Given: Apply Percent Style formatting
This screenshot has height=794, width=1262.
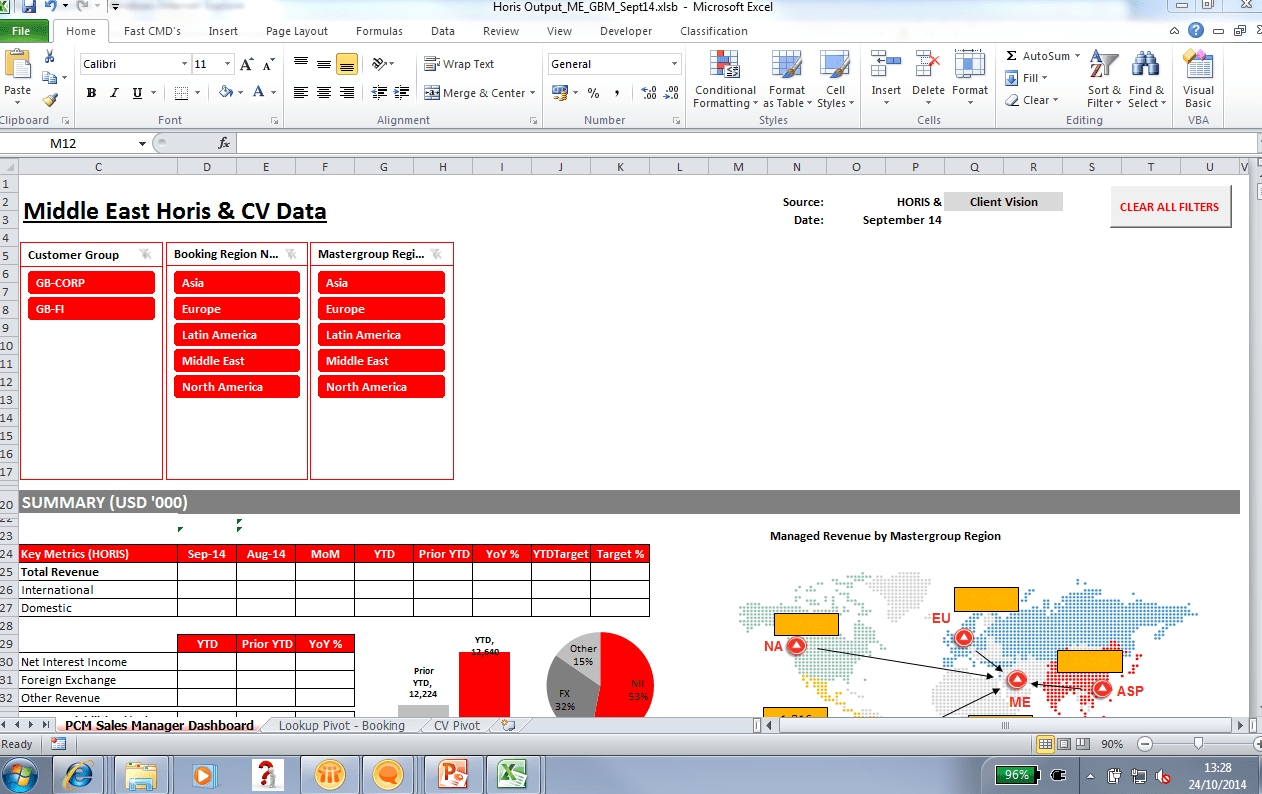Looking at the screenshot, I should click(594, 93).
